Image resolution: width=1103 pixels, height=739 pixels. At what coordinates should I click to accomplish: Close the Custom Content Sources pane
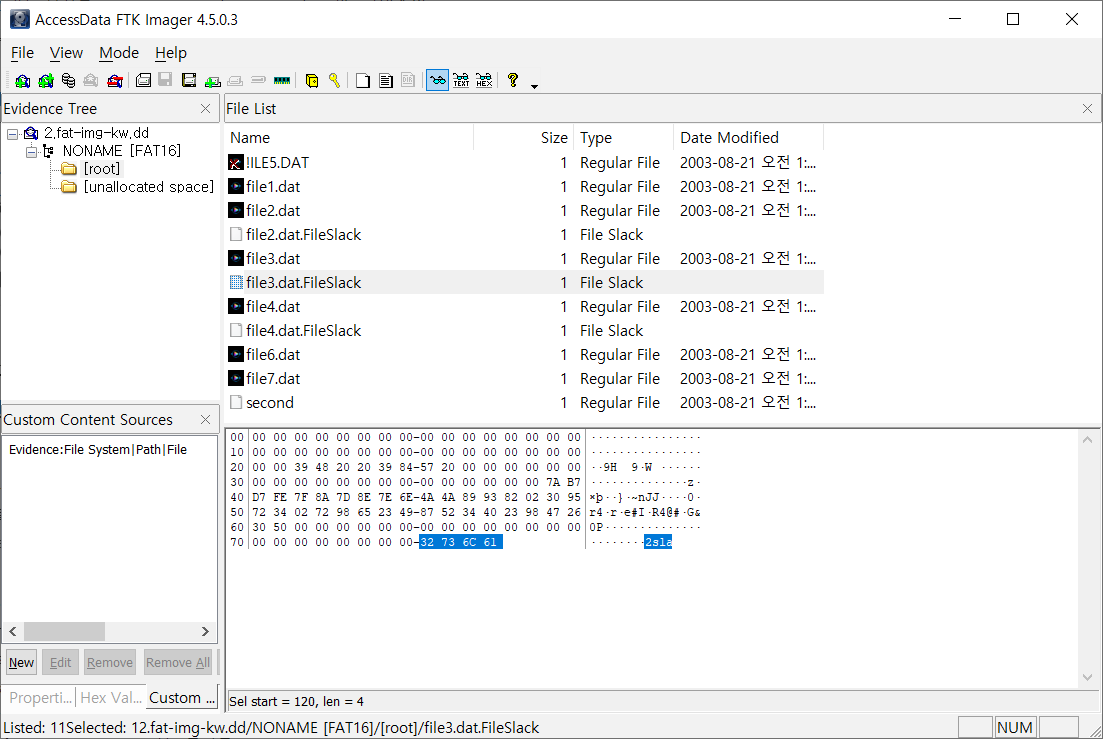[205, 419]
